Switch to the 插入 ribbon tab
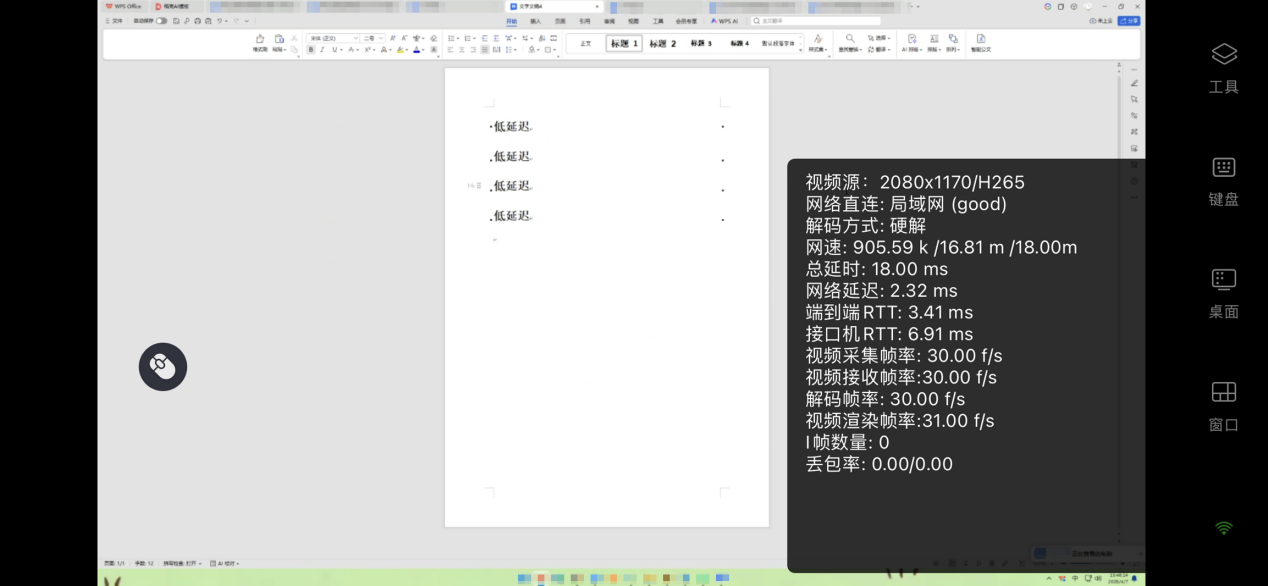This screenshot has height=586, width=1268. pos(535,21)
